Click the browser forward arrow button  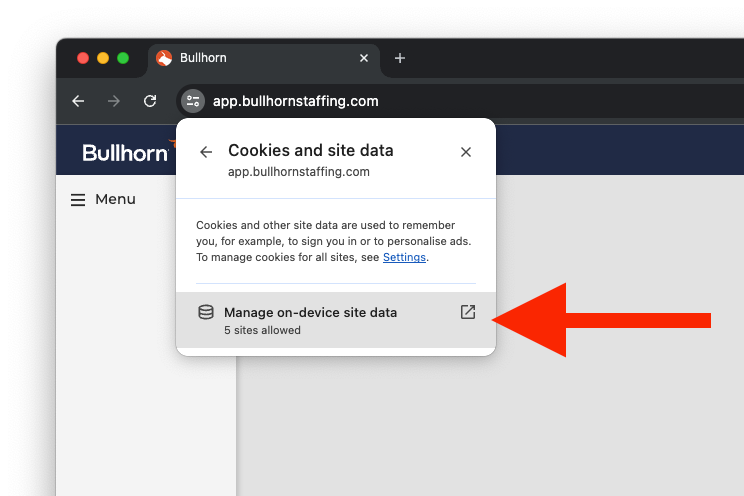(114, 101)
